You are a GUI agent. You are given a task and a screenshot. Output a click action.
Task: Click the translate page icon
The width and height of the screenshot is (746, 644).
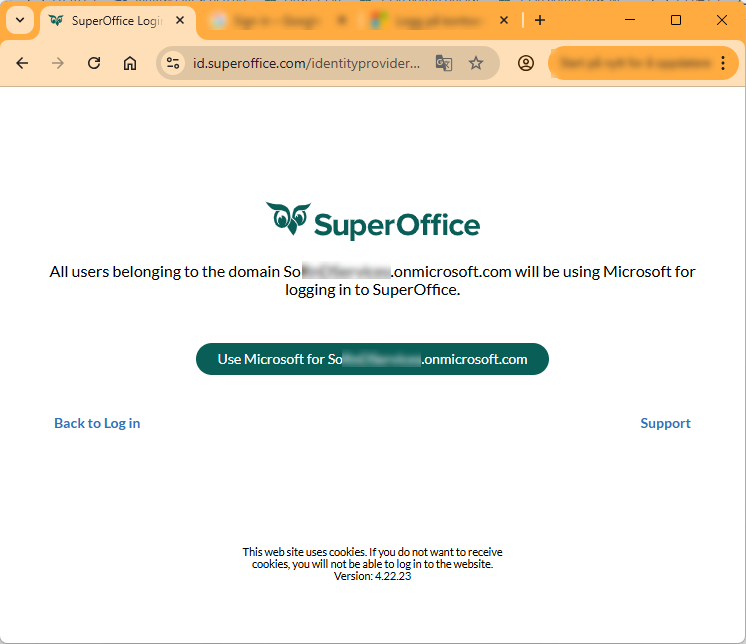click(444, 63)
